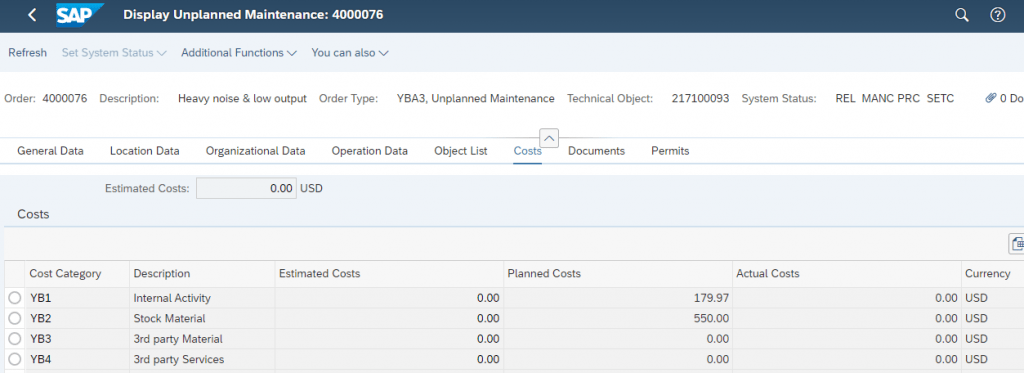Select the YB1 Internal Activity radio button
This screenshot has height=373, width=1024.
click(x=15, y=298)
